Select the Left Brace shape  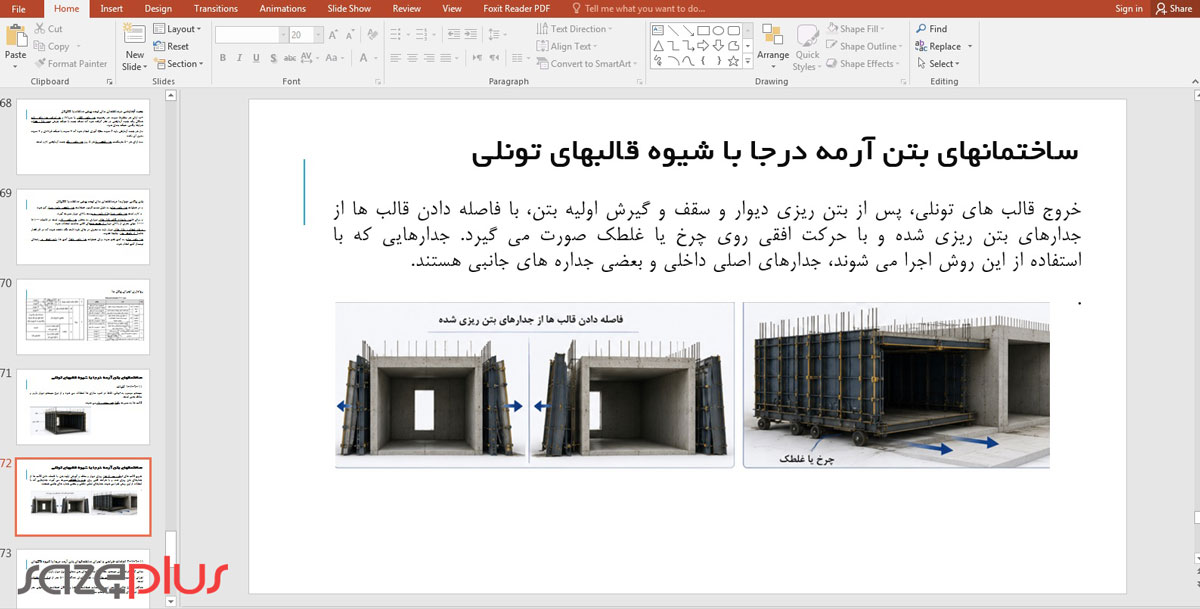click(x=703, y=61)
